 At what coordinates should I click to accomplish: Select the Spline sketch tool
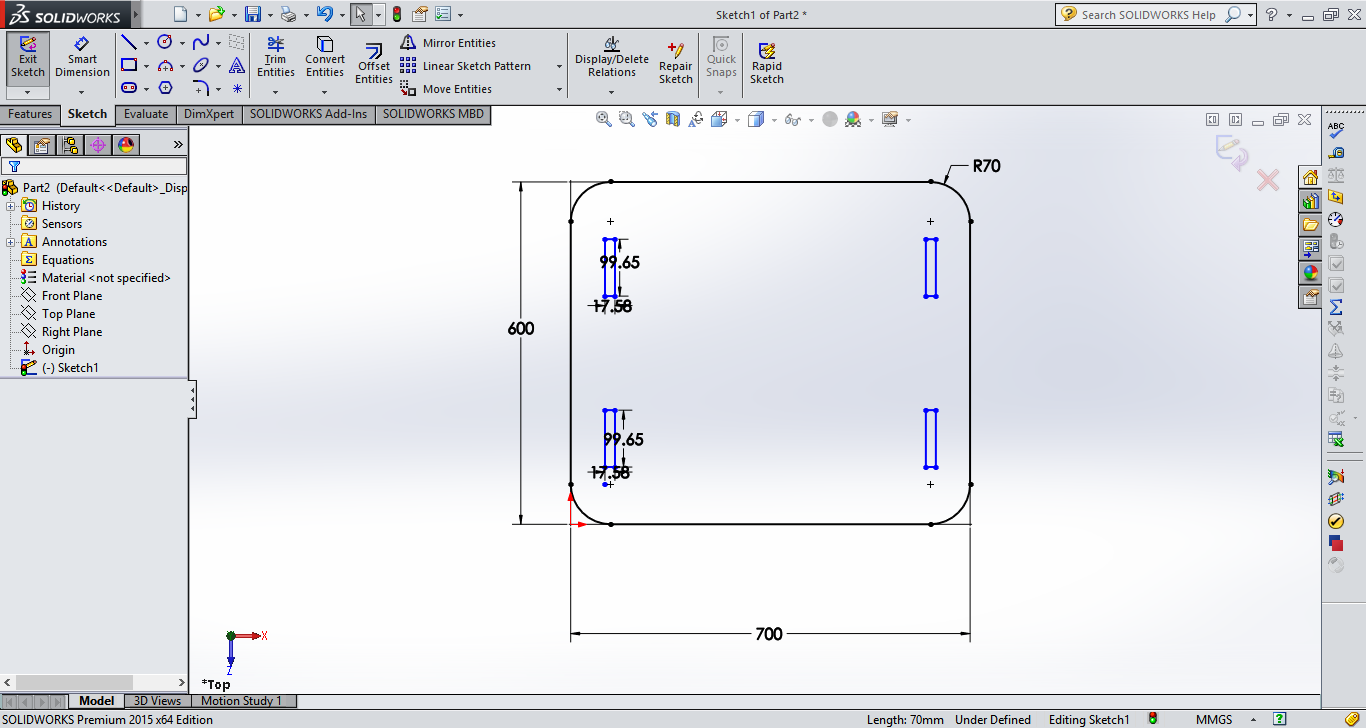click(201, 42)
